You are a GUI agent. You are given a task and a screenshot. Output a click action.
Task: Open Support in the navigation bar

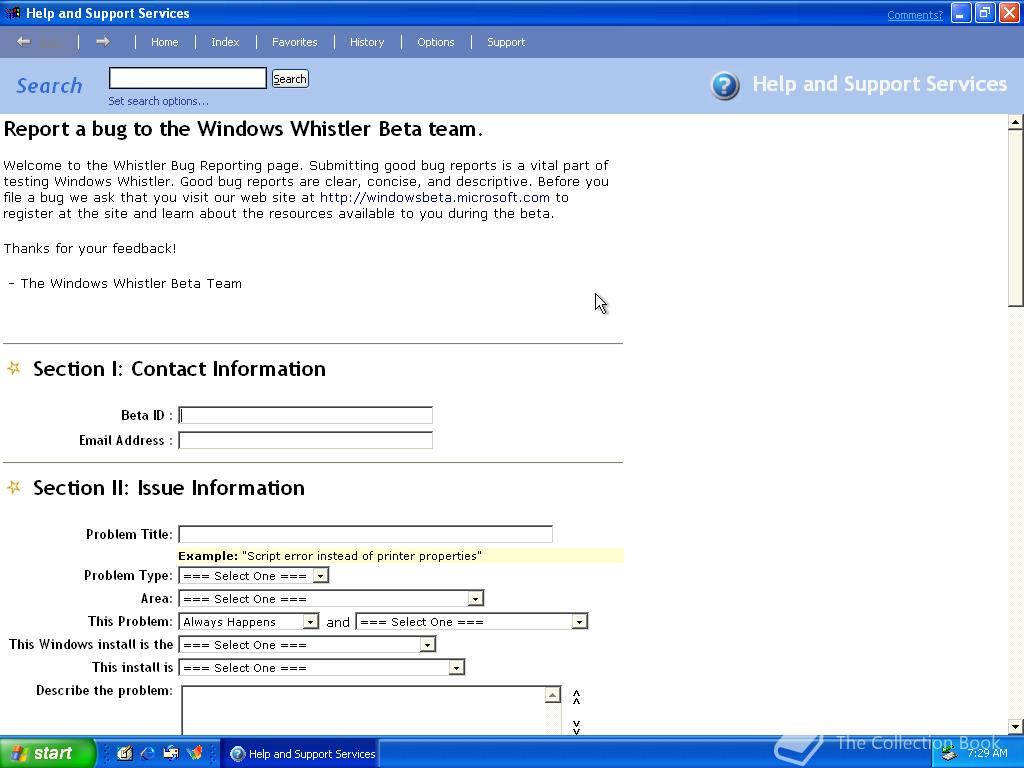pyautogui.click(x=506, y=42)
